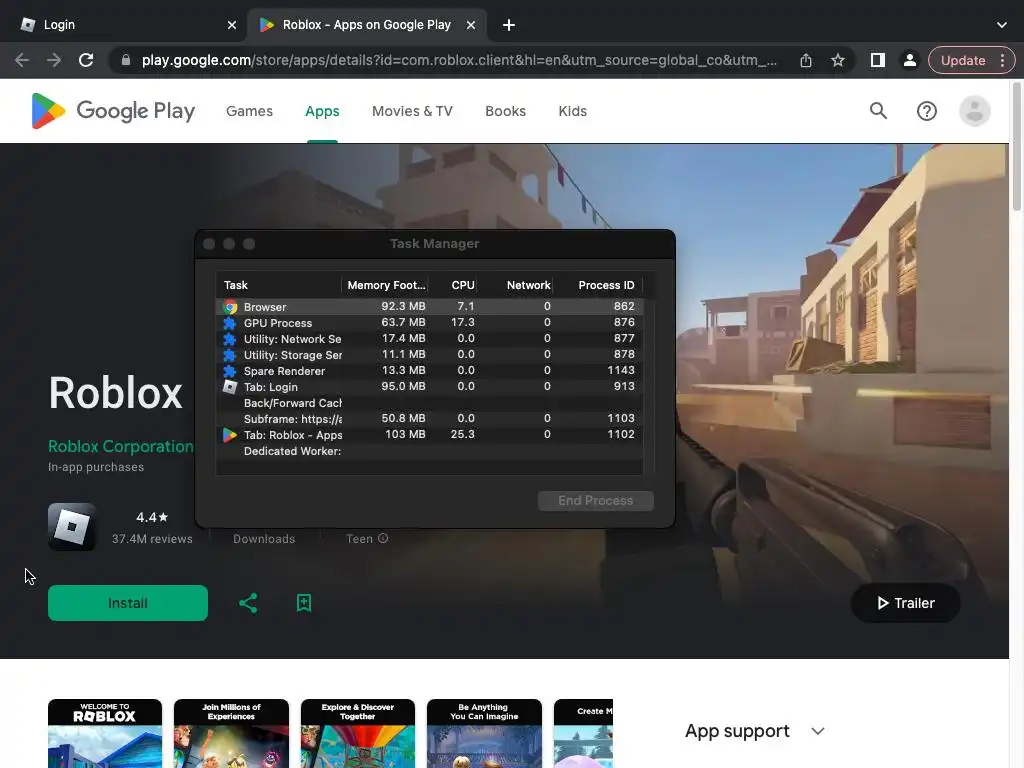Click the page vertical scrollbar
The height and width of the screenshot is (768, 1024).
1017,146
